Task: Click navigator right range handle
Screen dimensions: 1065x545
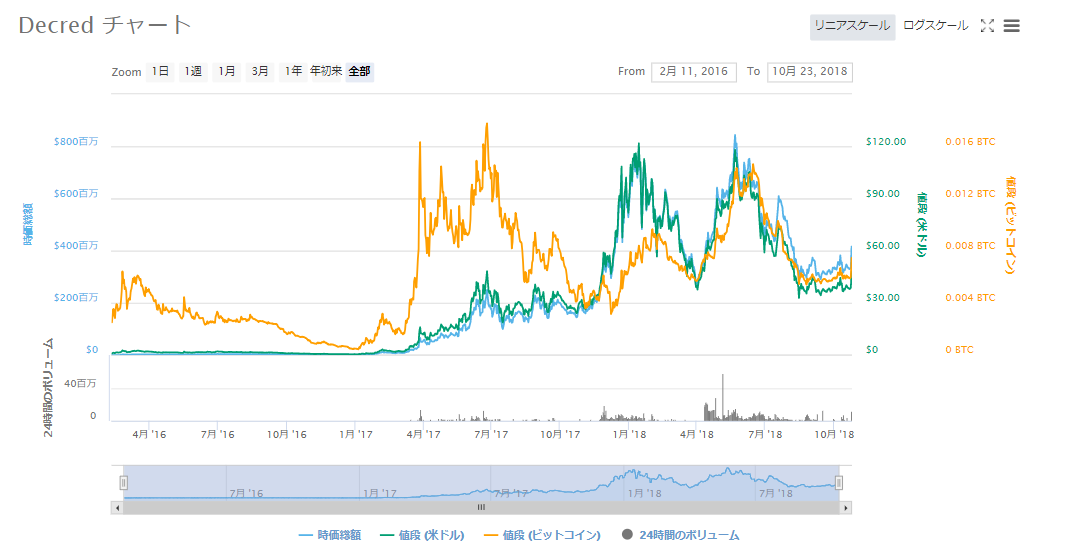Action: tap(839, 483)
